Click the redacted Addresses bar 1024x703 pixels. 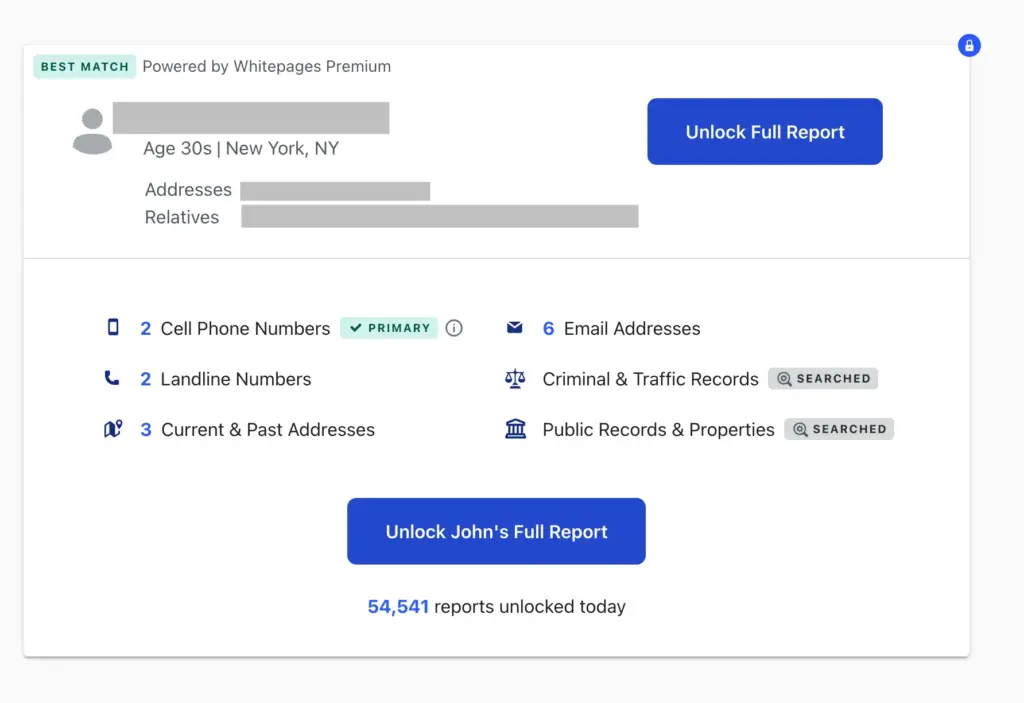335,191
